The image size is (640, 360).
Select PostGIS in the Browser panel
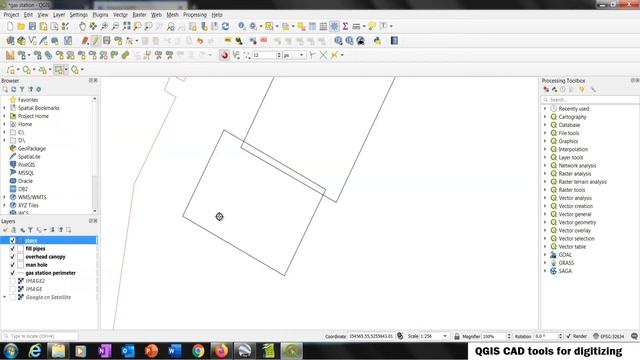(x=26, y=165)
